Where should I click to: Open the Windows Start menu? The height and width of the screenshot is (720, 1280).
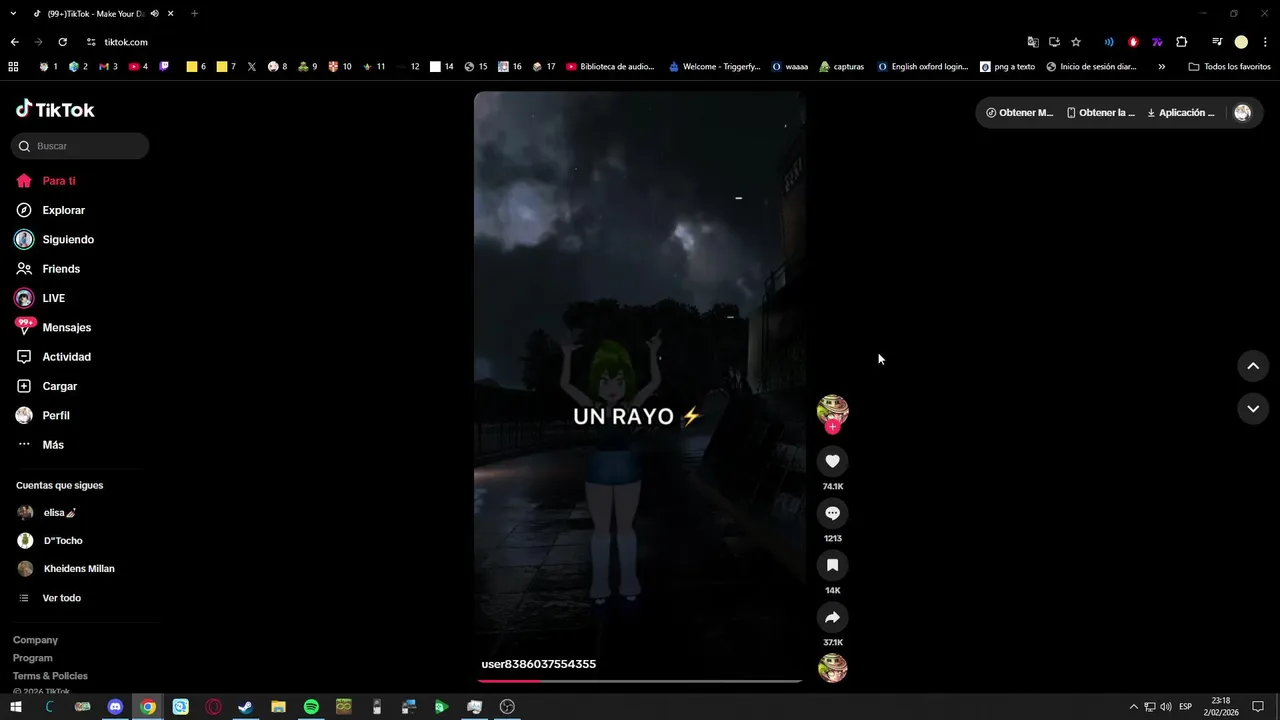point(16,707)
